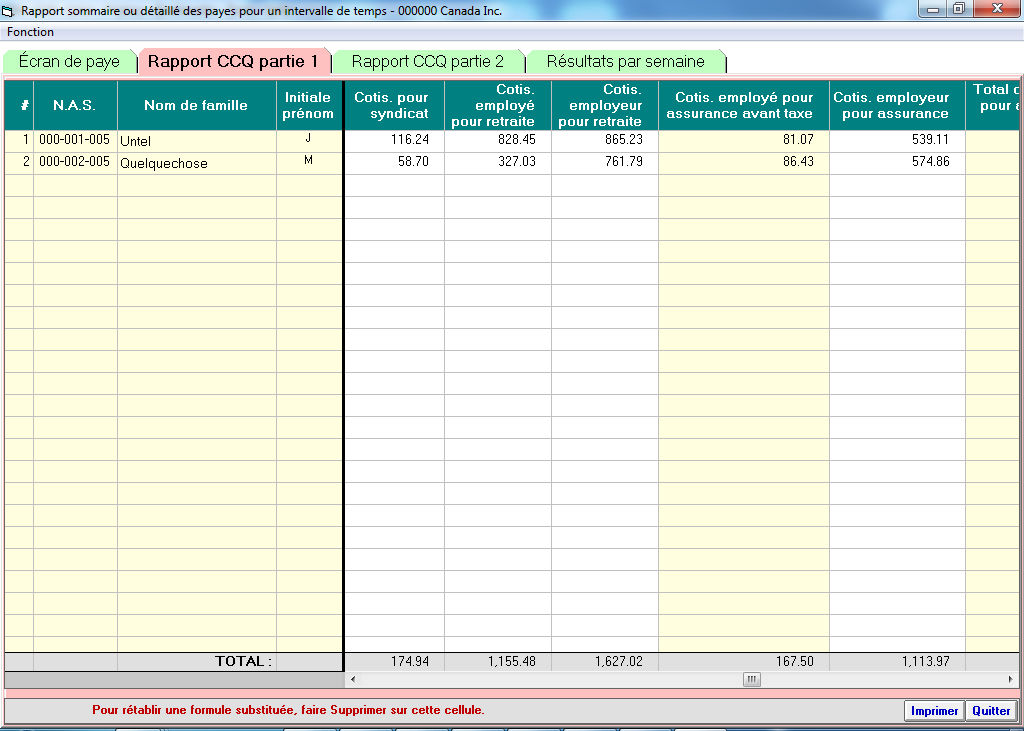
Task: Click the horizontal scrollbar left arrow
Action: pos(351,680)
